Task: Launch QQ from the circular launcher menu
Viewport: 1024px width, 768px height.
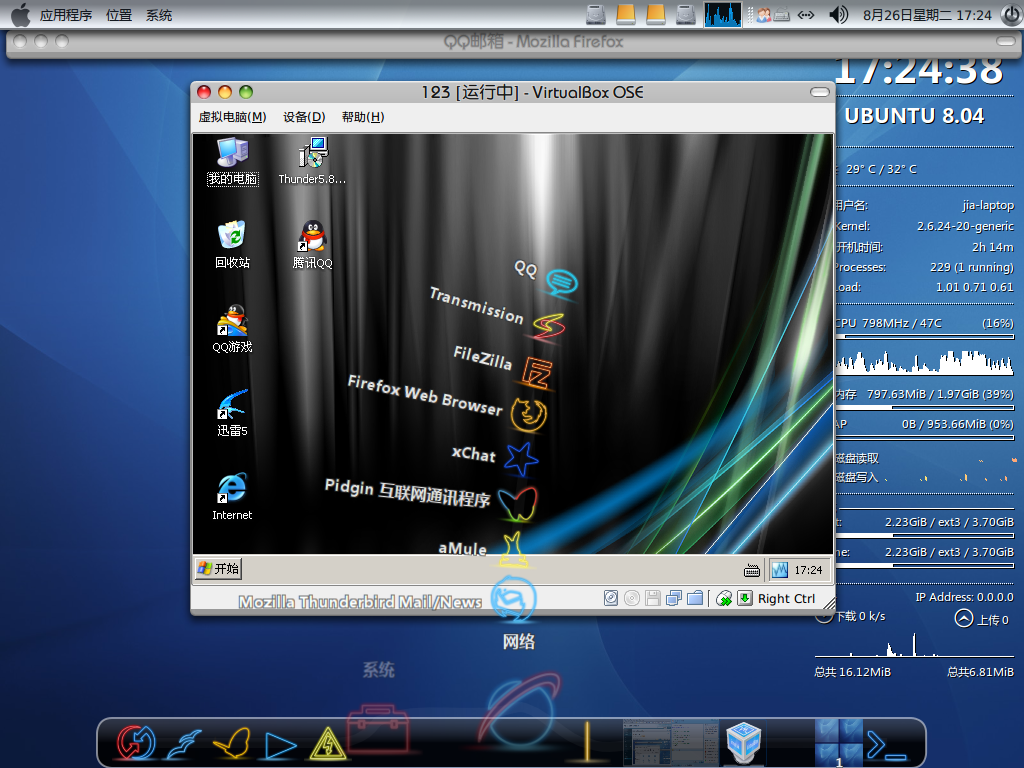Action: (562, 283)
